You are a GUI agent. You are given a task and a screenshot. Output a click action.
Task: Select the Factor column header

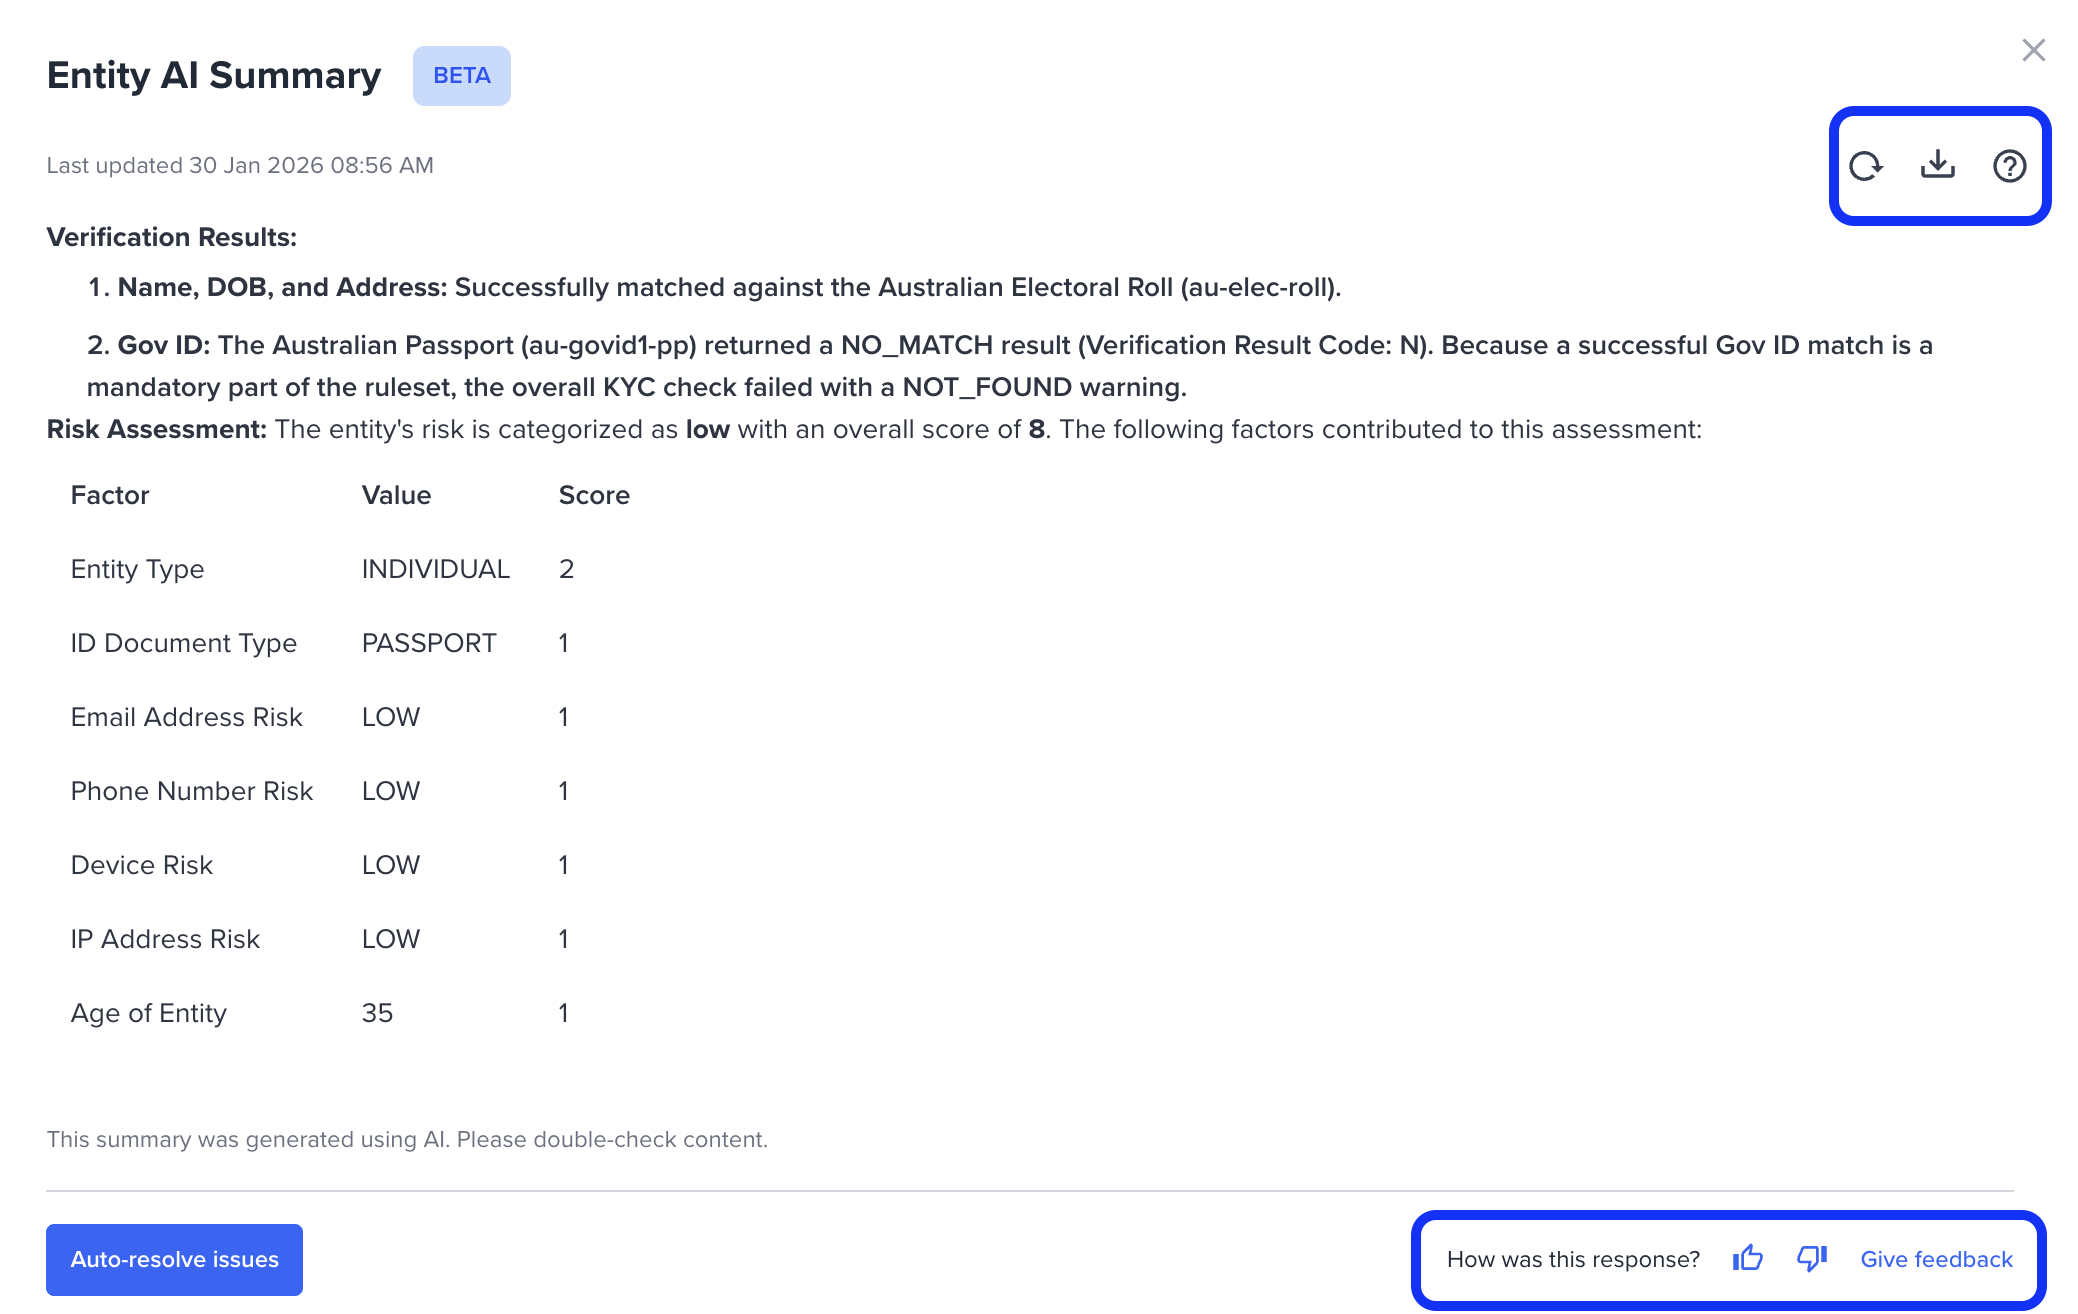click(x=110, y=494)
